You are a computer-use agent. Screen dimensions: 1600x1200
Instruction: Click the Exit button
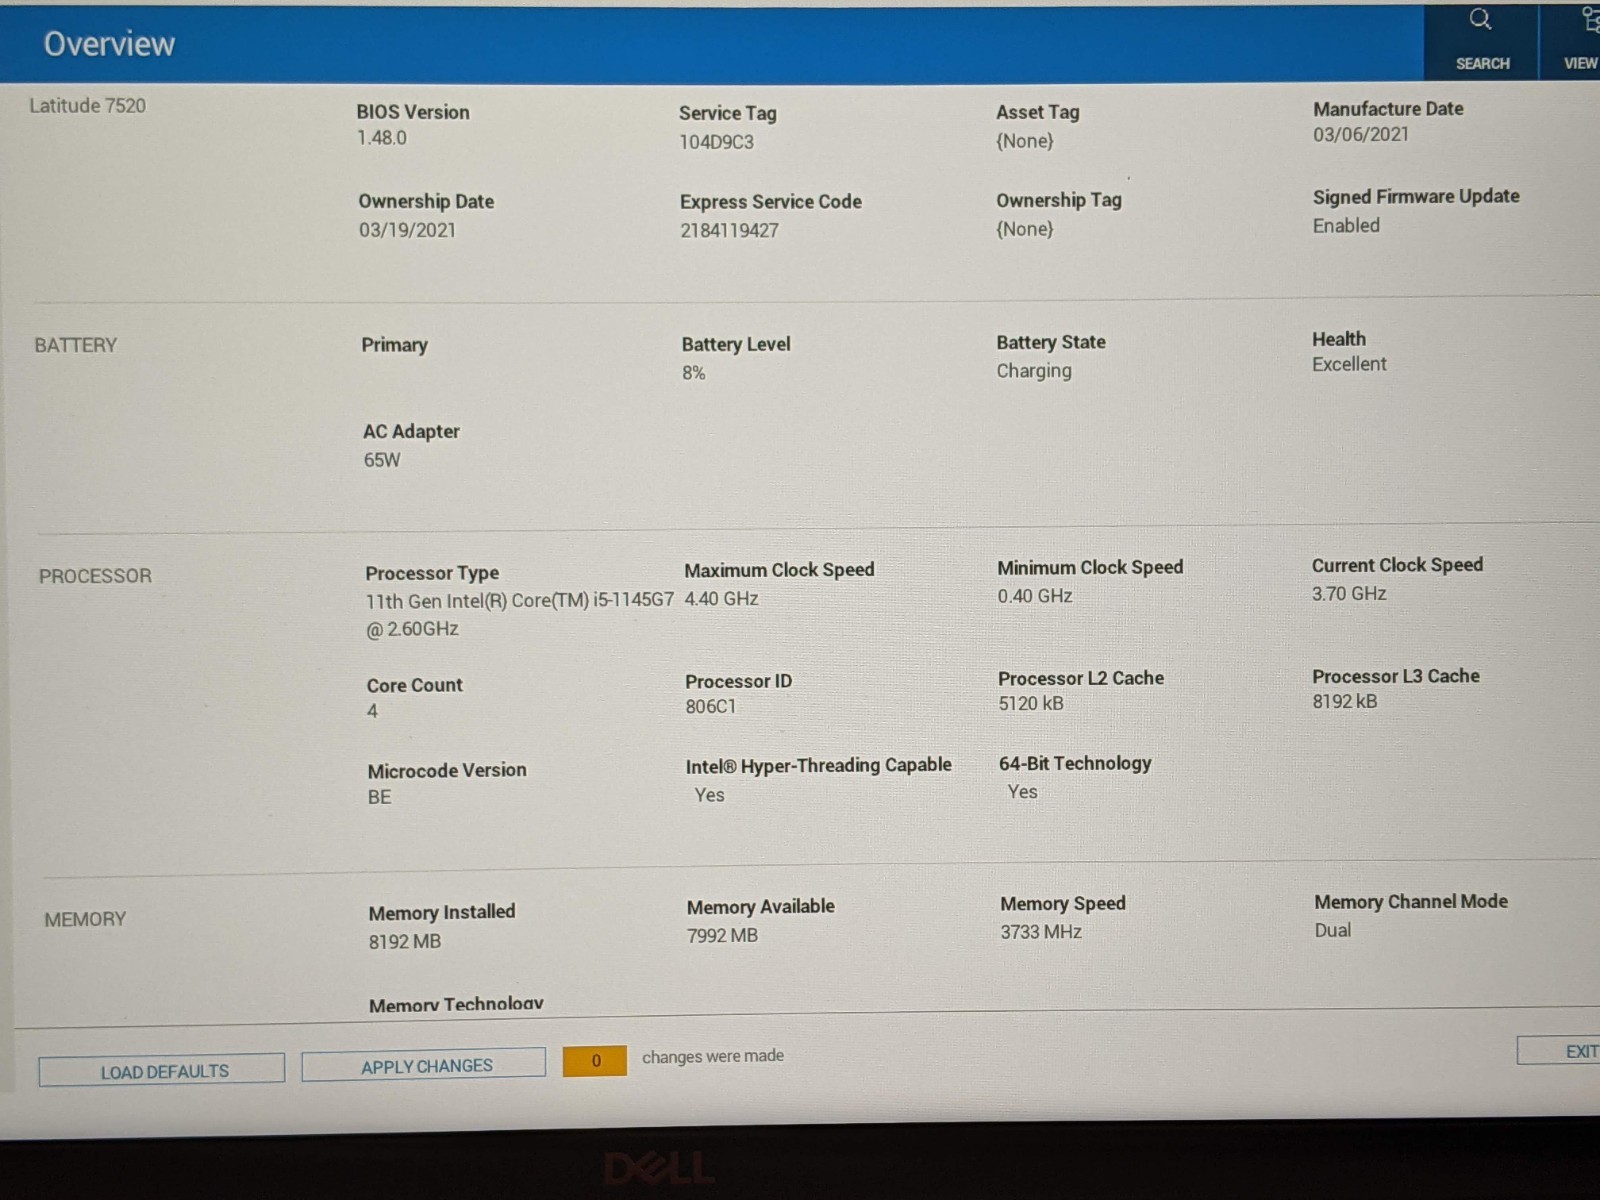pos(1560,1051)
